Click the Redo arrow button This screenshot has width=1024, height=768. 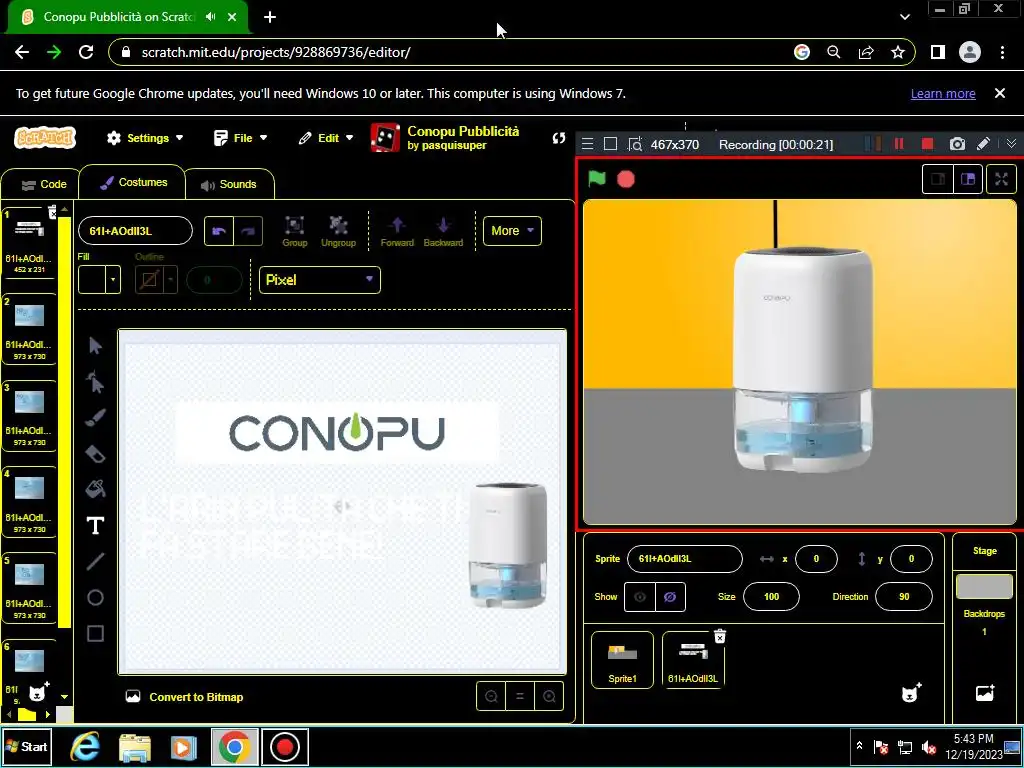[248, 231]
